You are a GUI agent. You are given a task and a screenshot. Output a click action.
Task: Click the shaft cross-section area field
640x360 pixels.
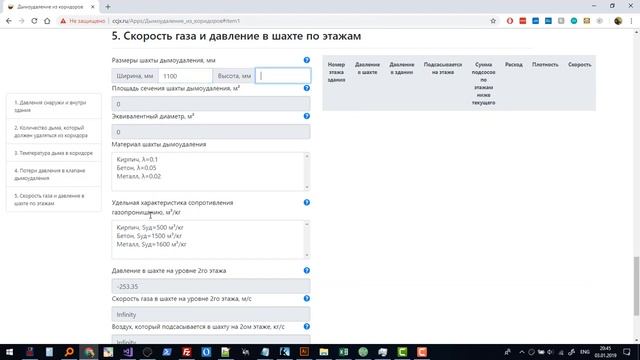tap(211, 104)
